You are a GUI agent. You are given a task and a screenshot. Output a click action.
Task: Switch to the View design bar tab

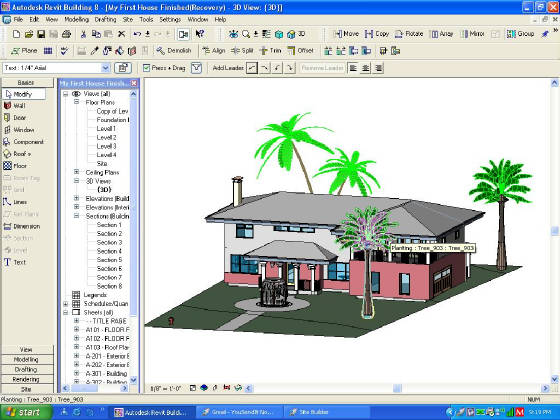26,350
